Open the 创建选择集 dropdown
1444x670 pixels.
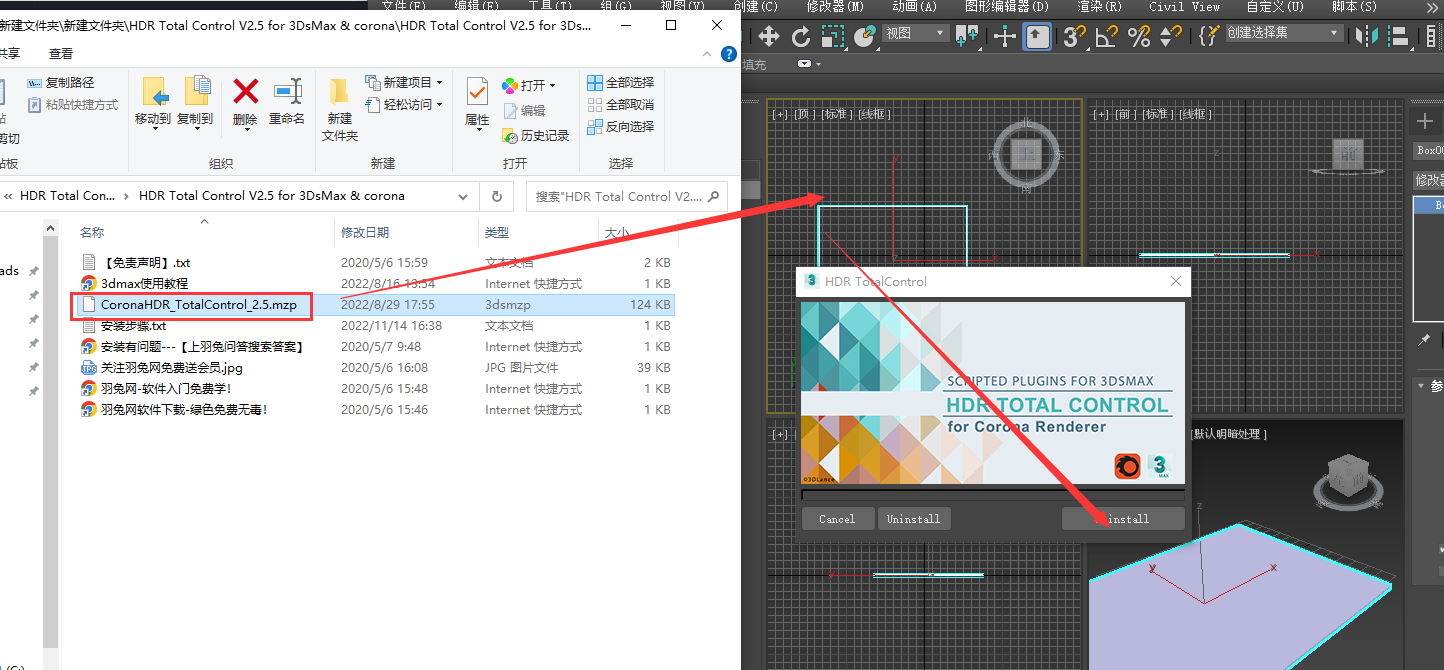[1283, 33]
